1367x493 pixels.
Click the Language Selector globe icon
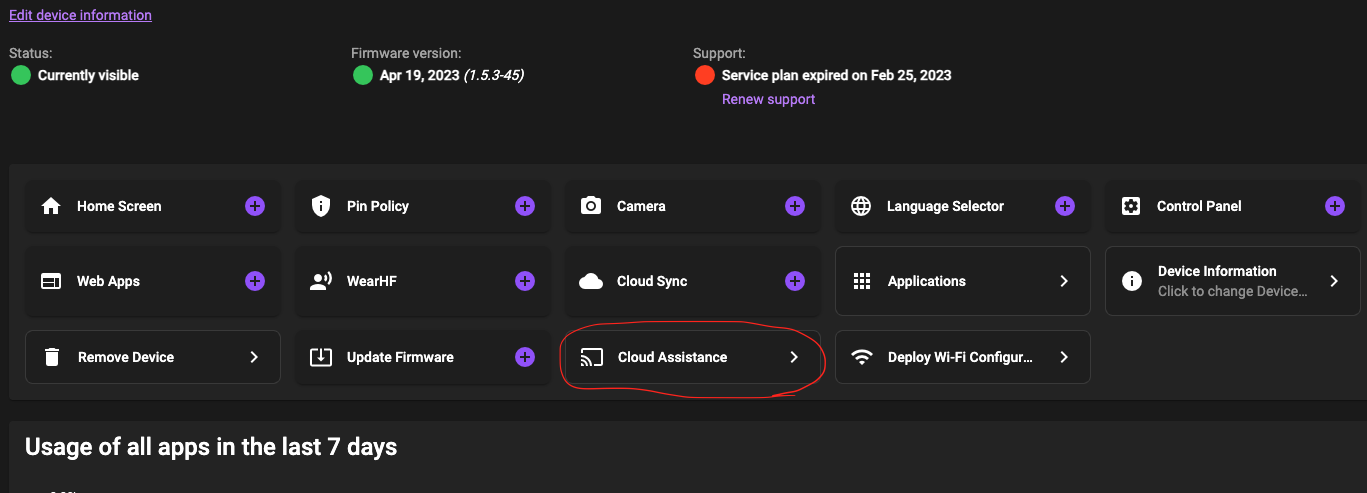[861, 206]
